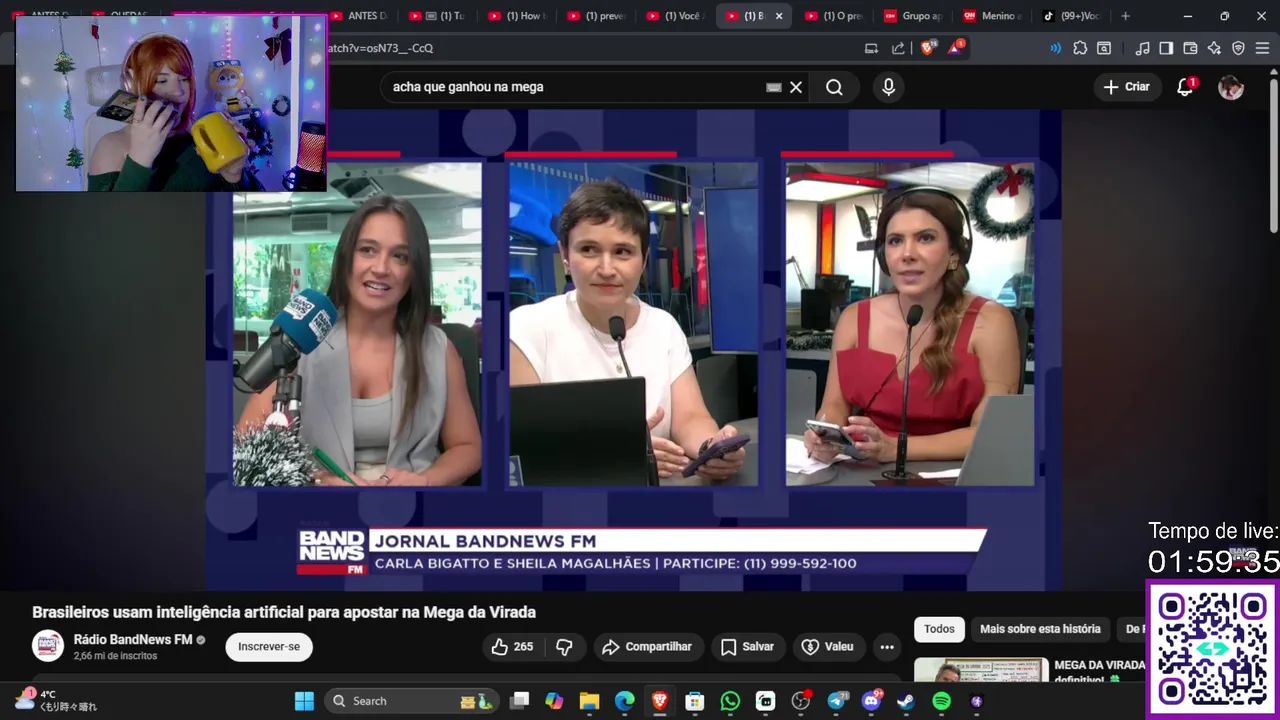Open the browser share icon

(x=898, y=48)
